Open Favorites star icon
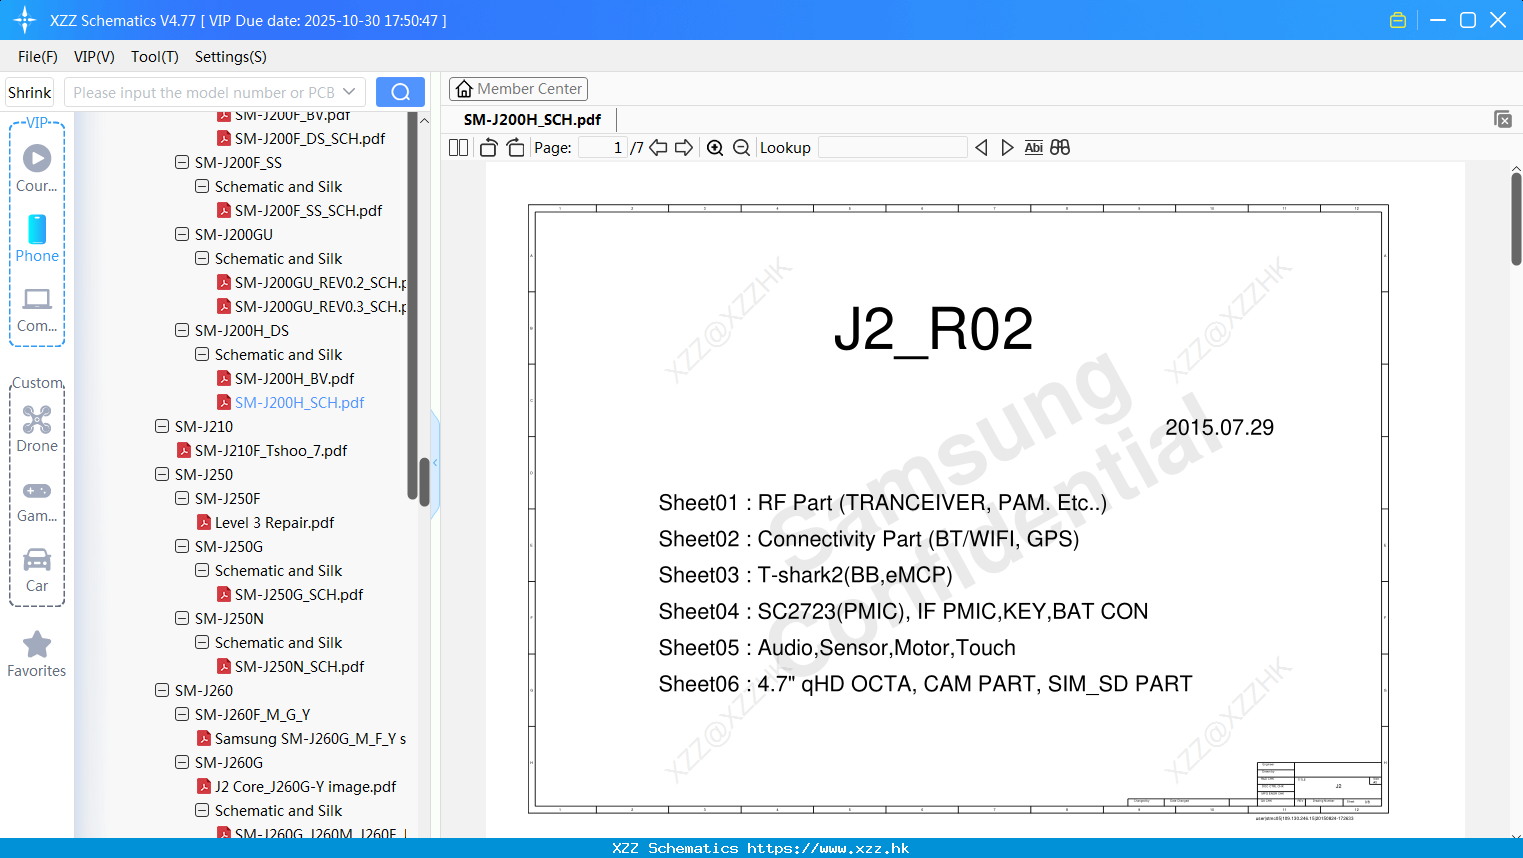1523x858 pixels. click(37, 654)
